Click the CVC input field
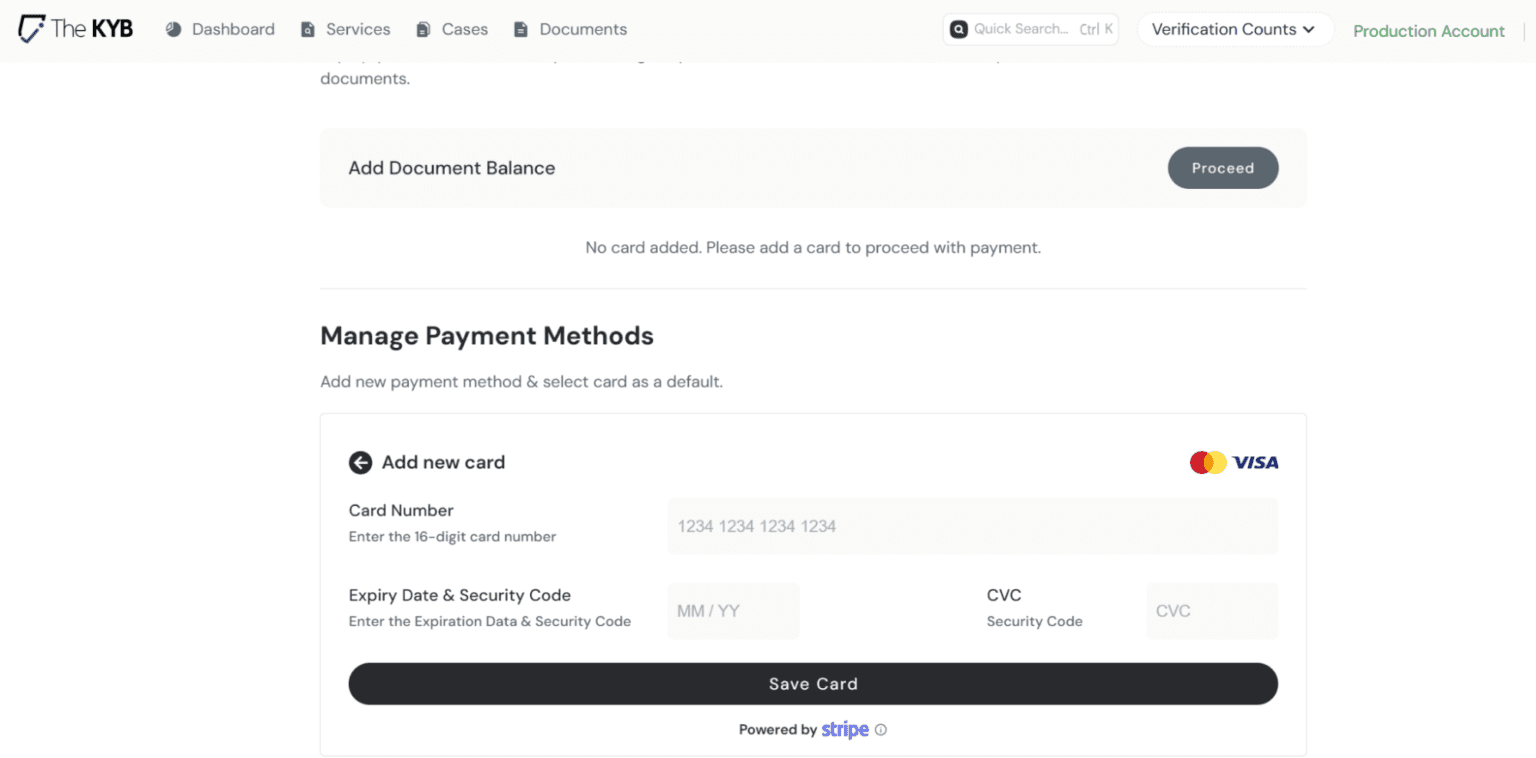The height and width of the screenshot is (758, 1536). (1212, 611)
